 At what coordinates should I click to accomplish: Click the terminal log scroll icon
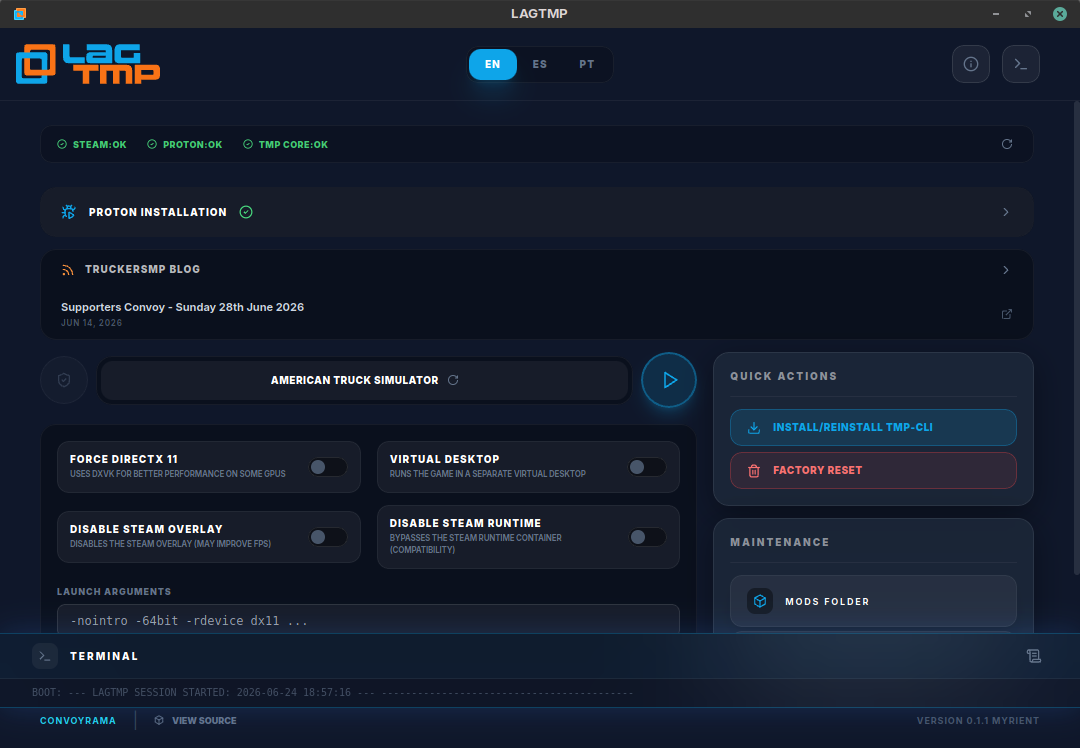1033,656
